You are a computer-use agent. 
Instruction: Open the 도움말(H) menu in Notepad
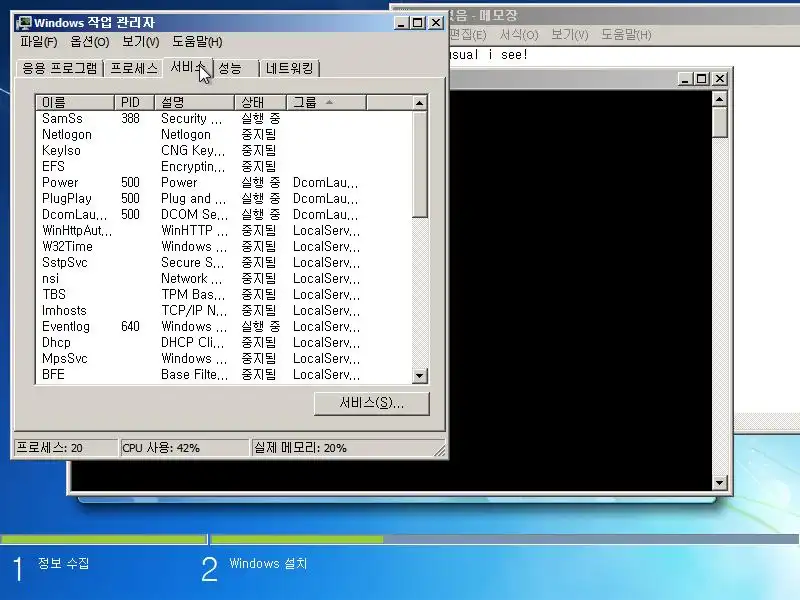[x=626, y=35]
